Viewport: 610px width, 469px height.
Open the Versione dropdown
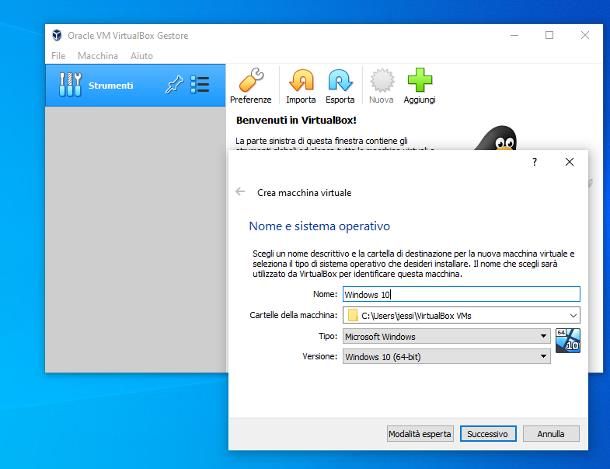click(447, 356)
